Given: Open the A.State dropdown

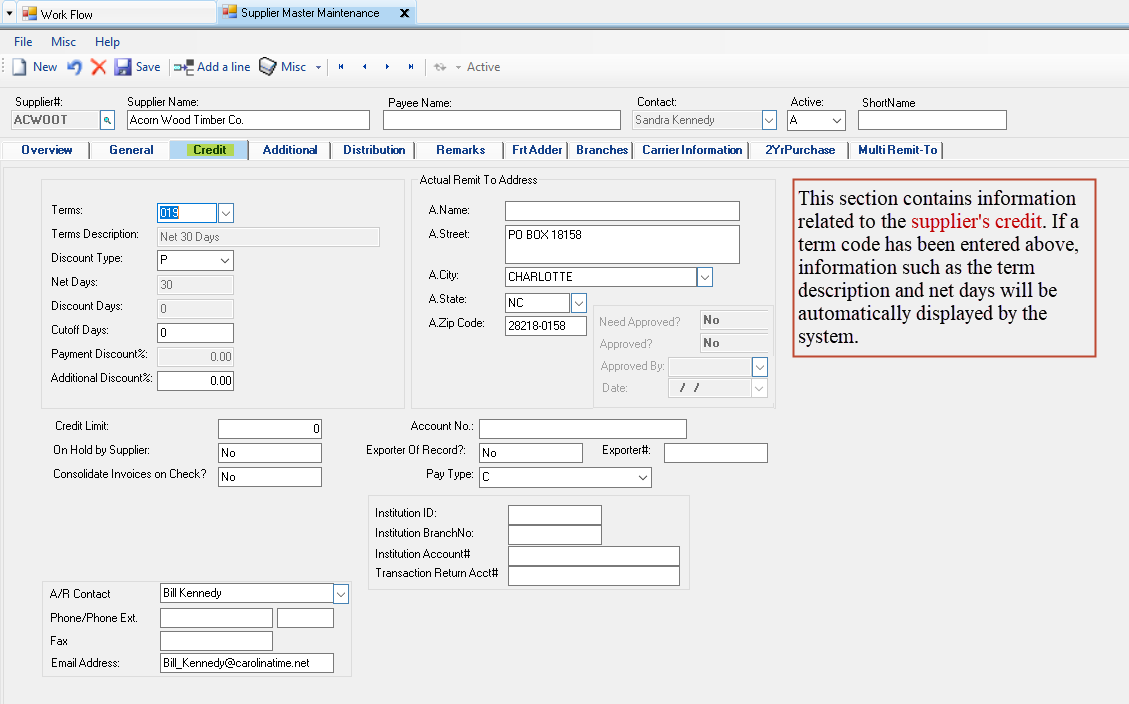Looking at the screenshot, I should click(x=578, y=302).
